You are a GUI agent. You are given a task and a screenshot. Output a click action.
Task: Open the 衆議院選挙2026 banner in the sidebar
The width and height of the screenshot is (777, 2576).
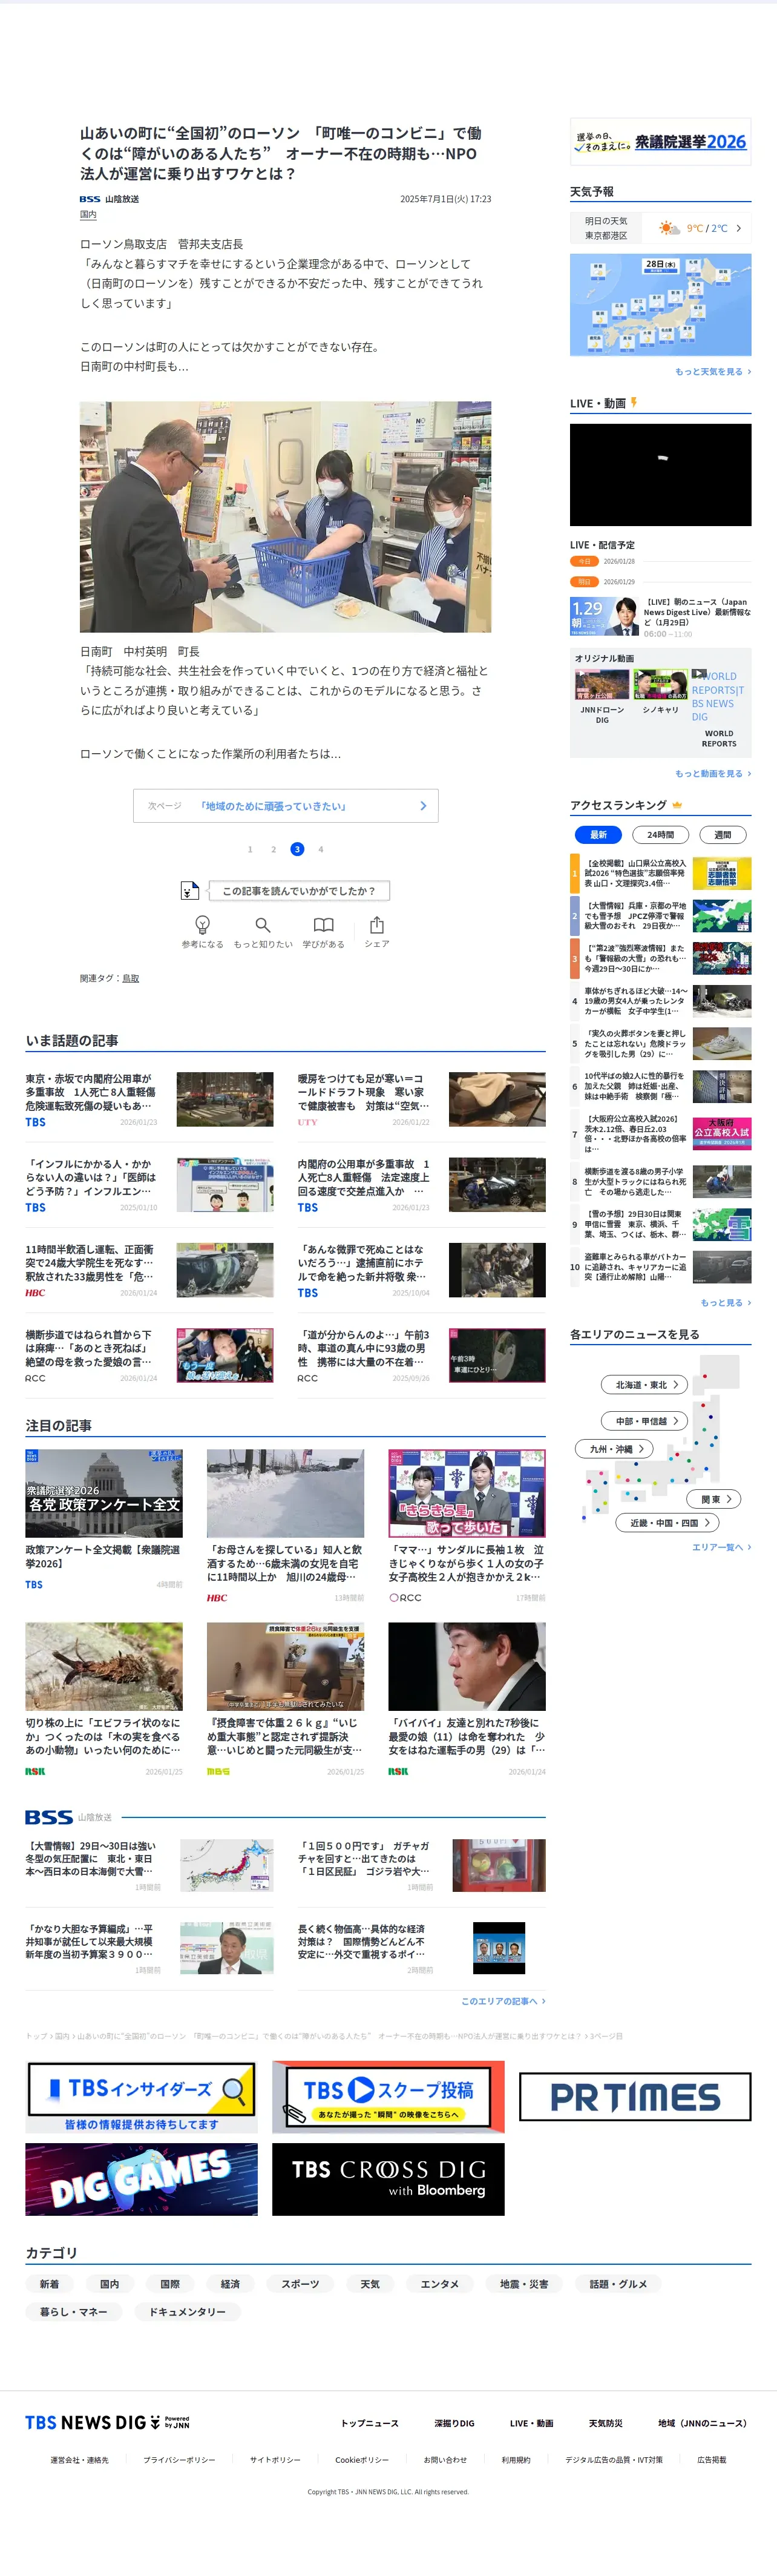click(660, 142)
